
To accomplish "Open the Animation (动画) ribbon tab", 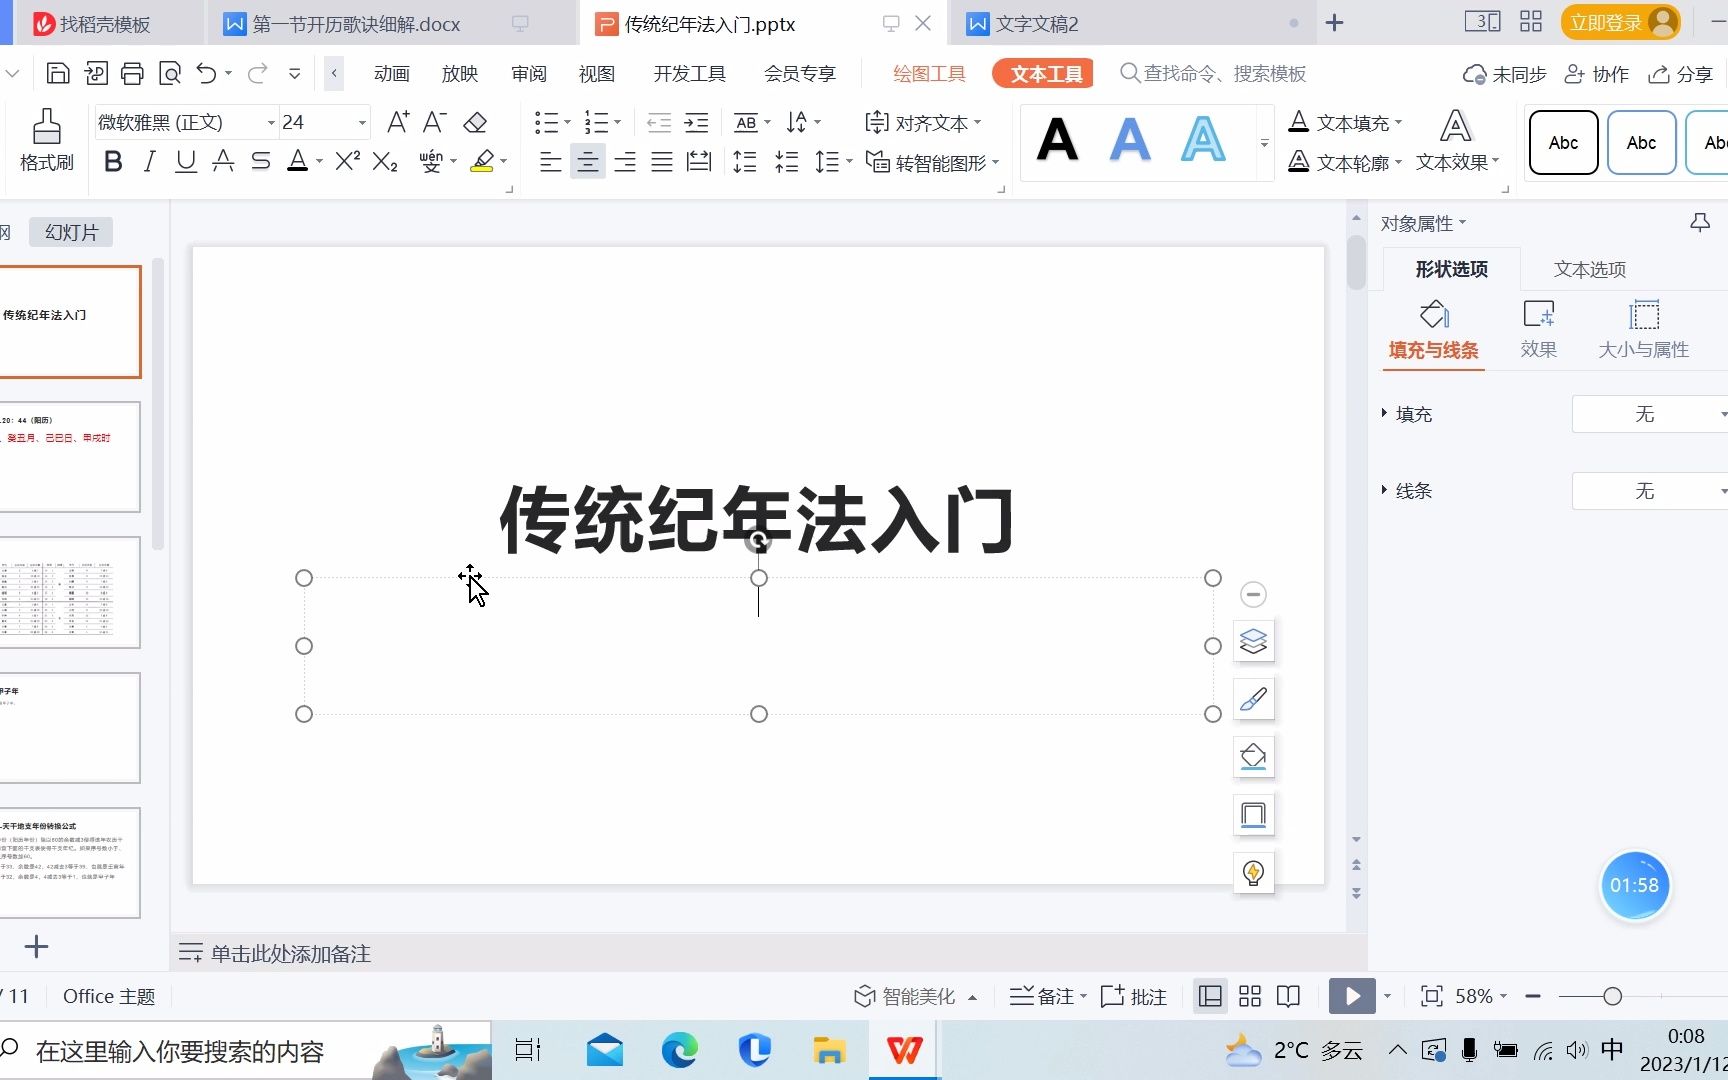I will point(392,74).
